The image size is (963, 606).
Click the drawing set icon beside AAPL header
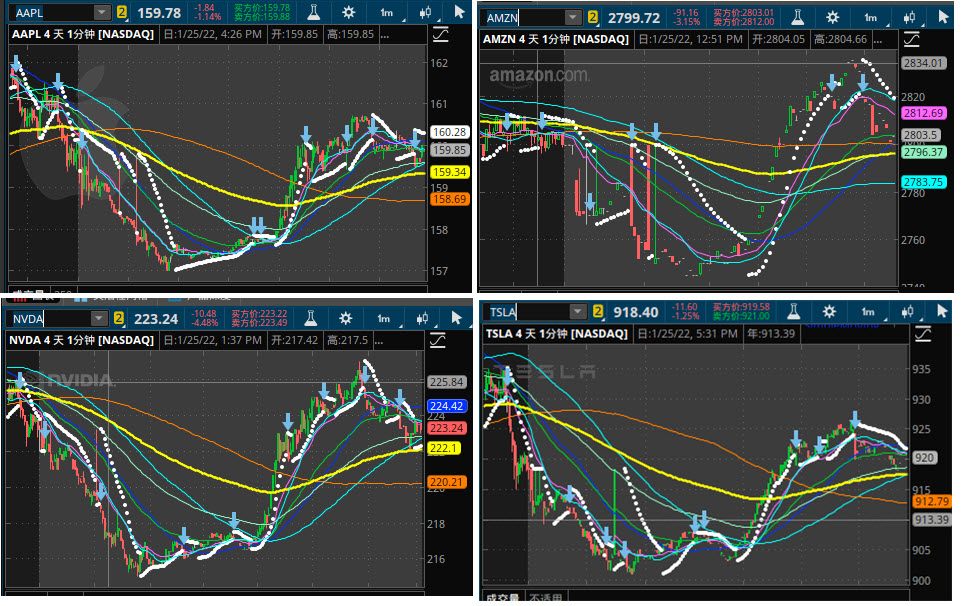click(x=440, y=34)
